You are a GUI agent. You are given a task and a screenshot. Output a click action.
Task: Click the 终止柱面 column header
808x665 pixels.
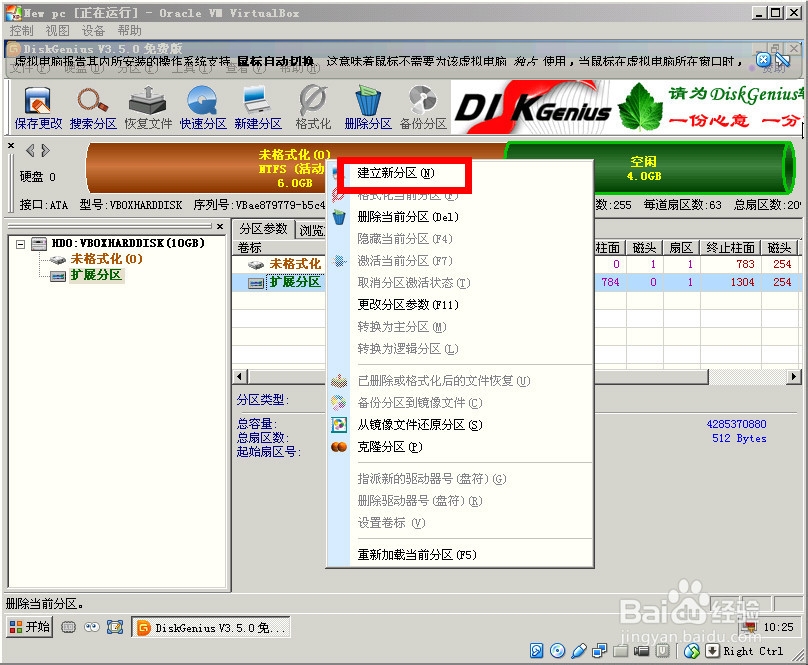[730, 248]
